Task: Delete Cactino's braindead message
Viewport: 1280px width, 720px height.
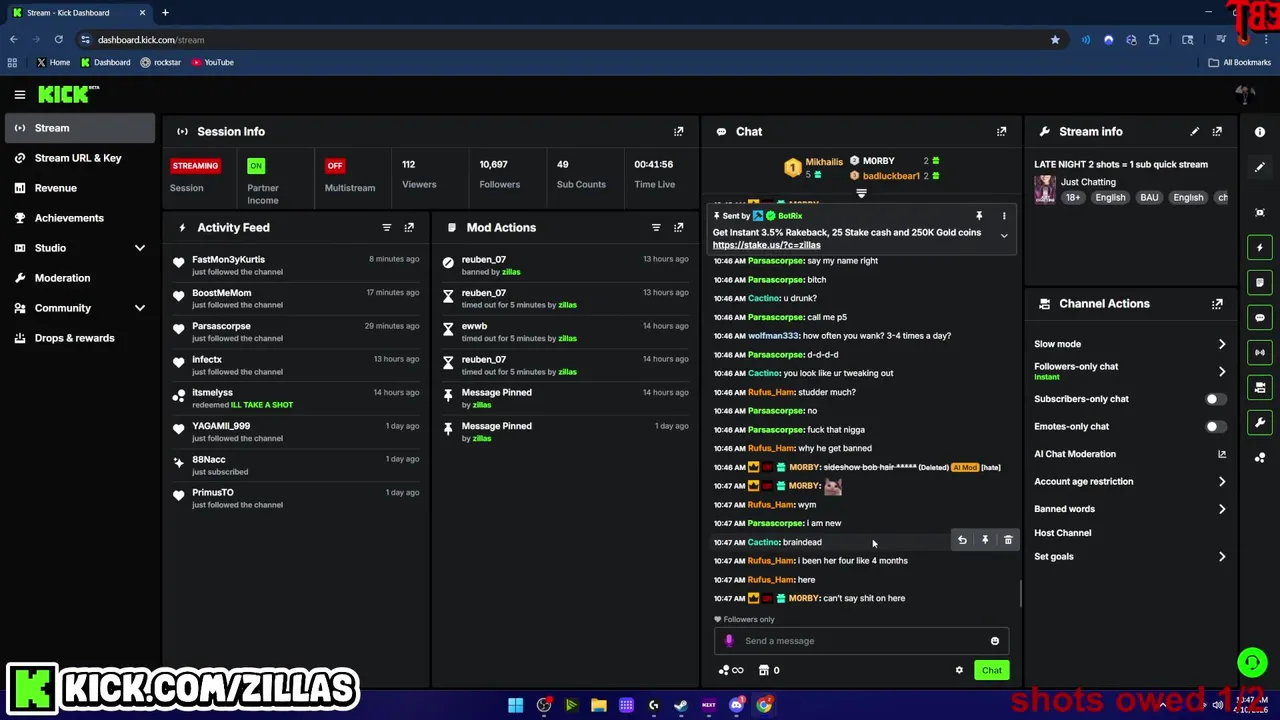Action: [1008, 540]
